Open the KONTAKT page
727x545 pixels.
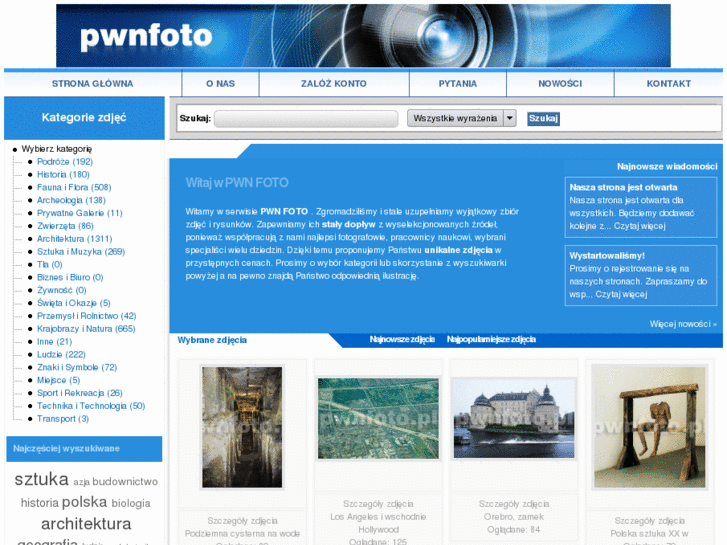coord(669,83)
